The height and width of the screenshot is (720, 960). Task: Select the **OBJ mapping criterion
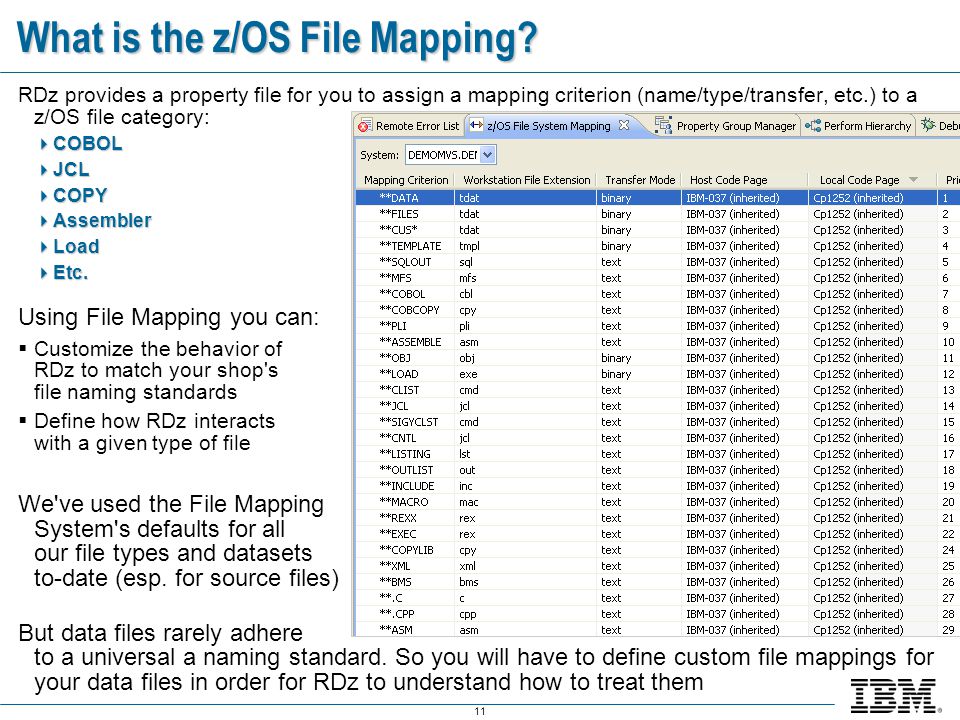point(394,358)
